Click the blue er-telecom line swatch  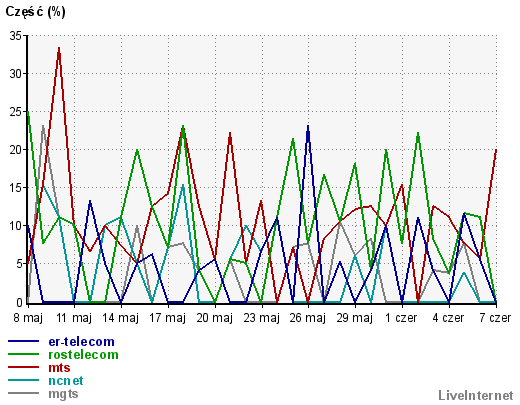23,341
